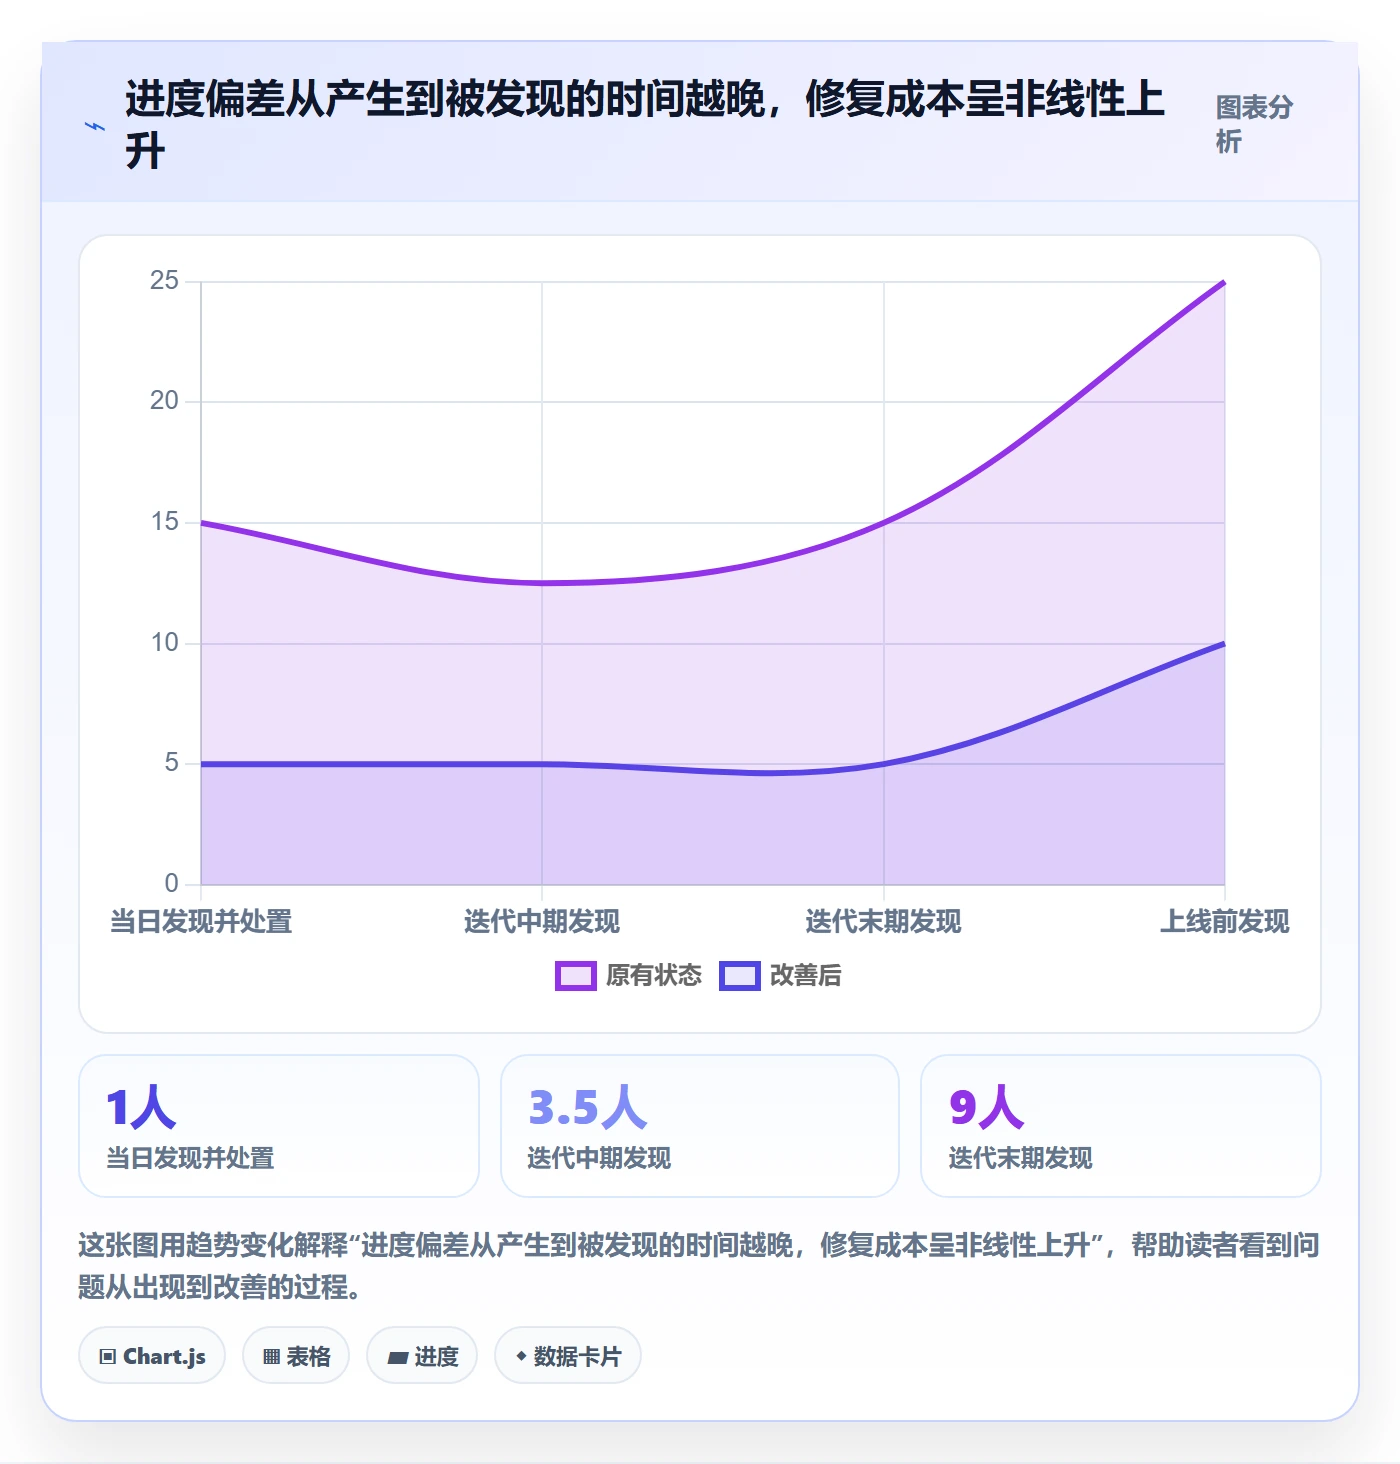Click the lightning bolt icon beside the title
This screenshot has height=1464, width=1400.
95,126
